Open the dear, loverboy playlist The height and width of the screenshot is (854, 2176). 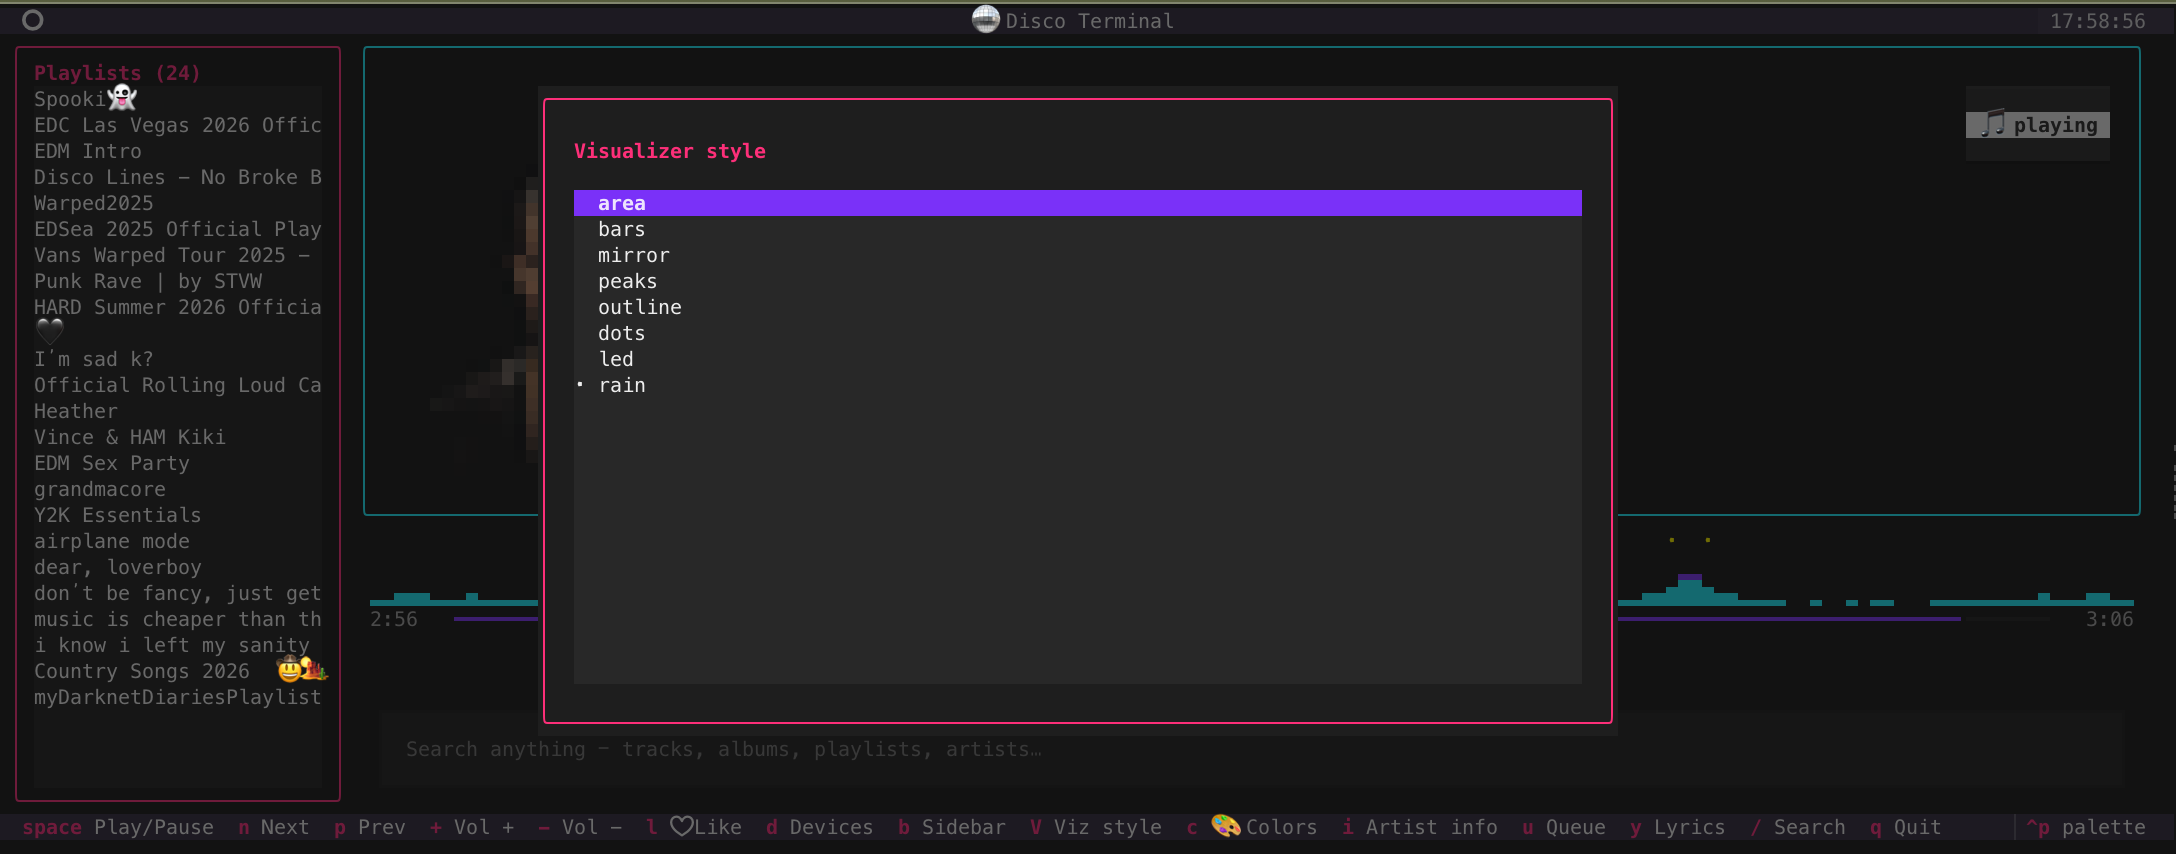(x=178, y=567)
